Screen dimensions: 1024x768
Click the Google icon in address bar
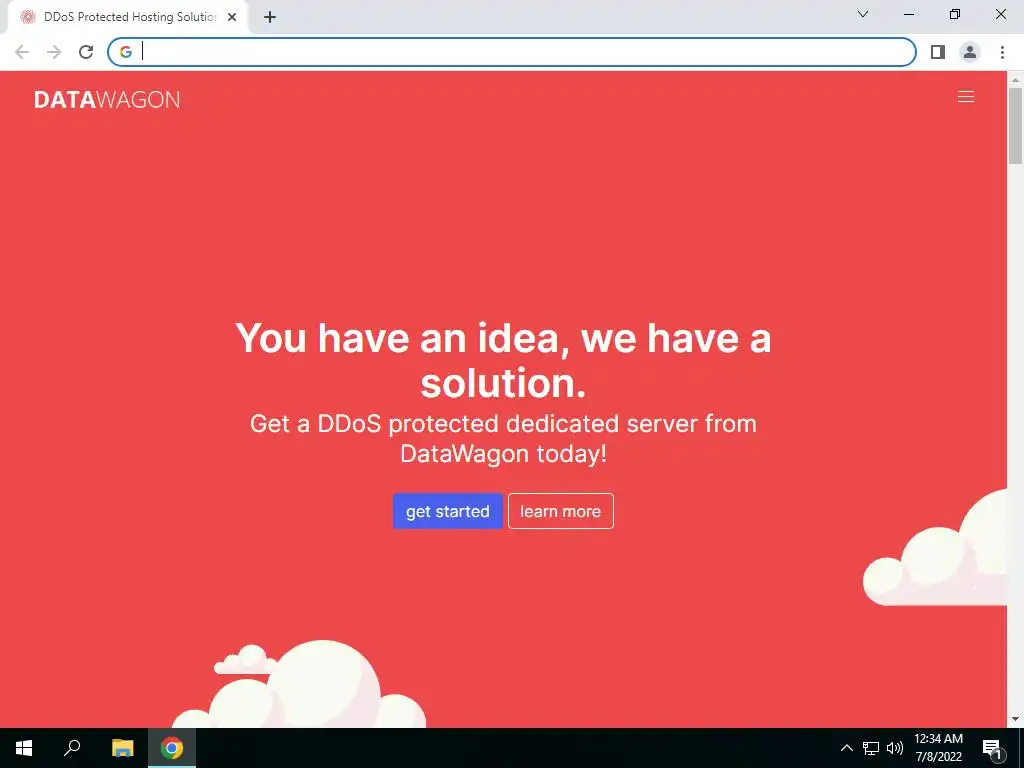point(125,52)
